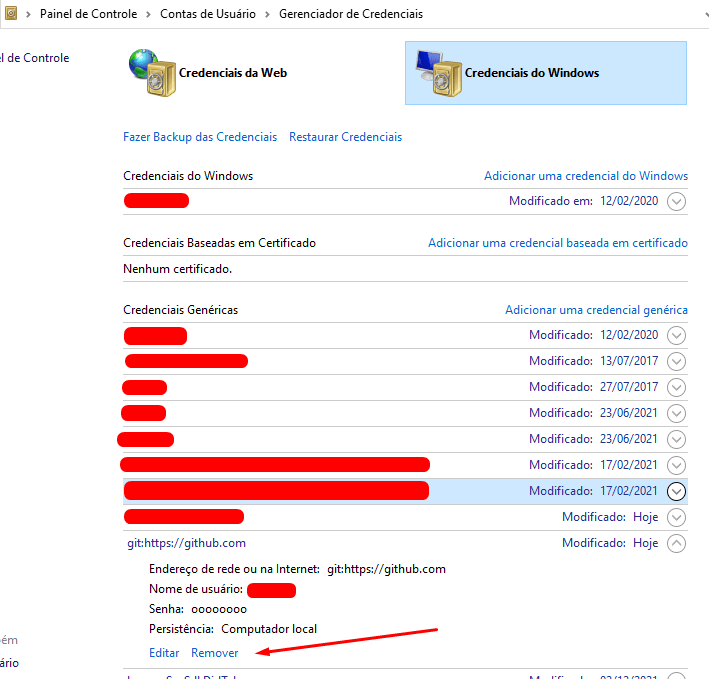
Task: Click Adicionar uma credencial do Windows
Action: point(586,176)
